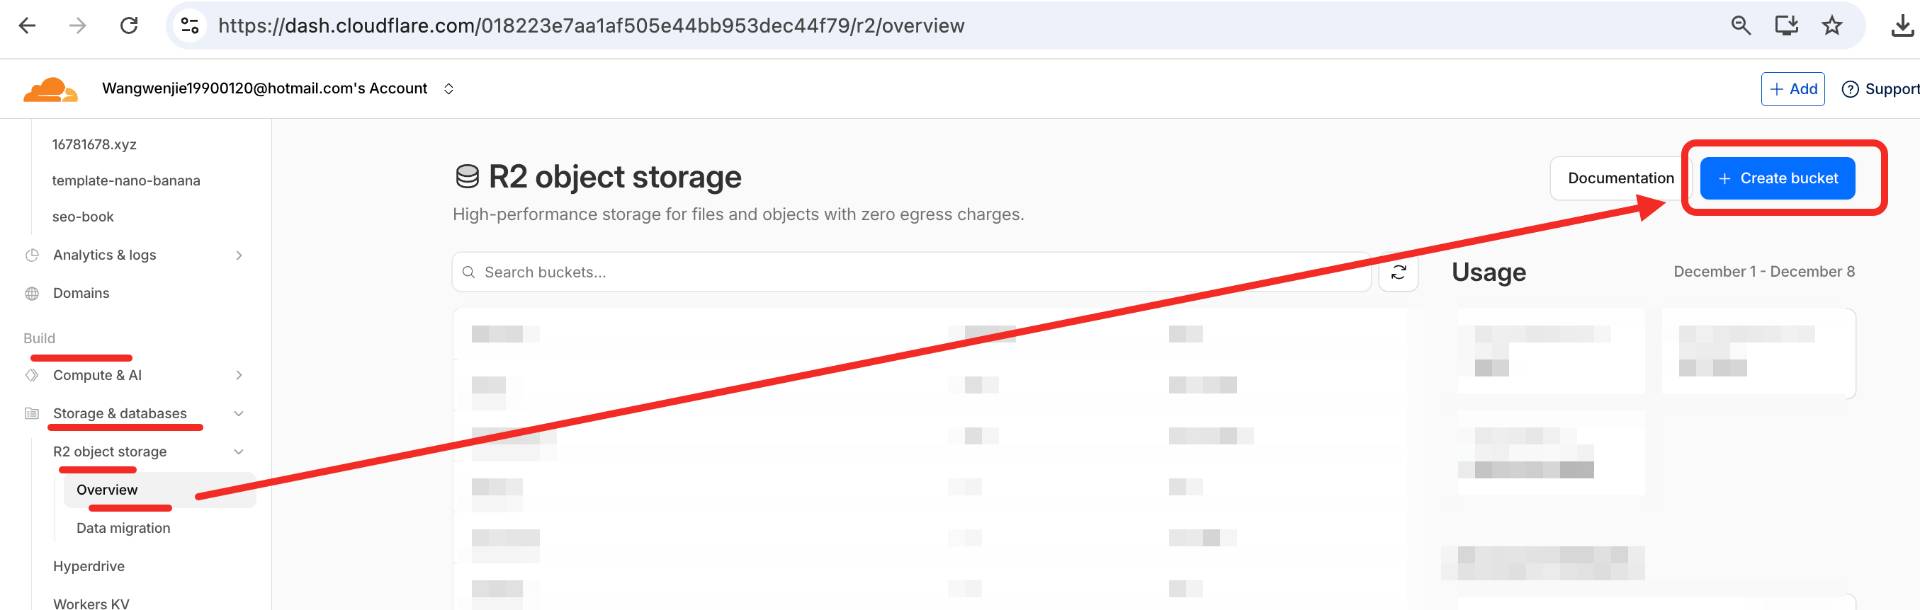Click the site information icon in address bar
The width and height of the screenshot is (1920, 610).
click(190, 26)
